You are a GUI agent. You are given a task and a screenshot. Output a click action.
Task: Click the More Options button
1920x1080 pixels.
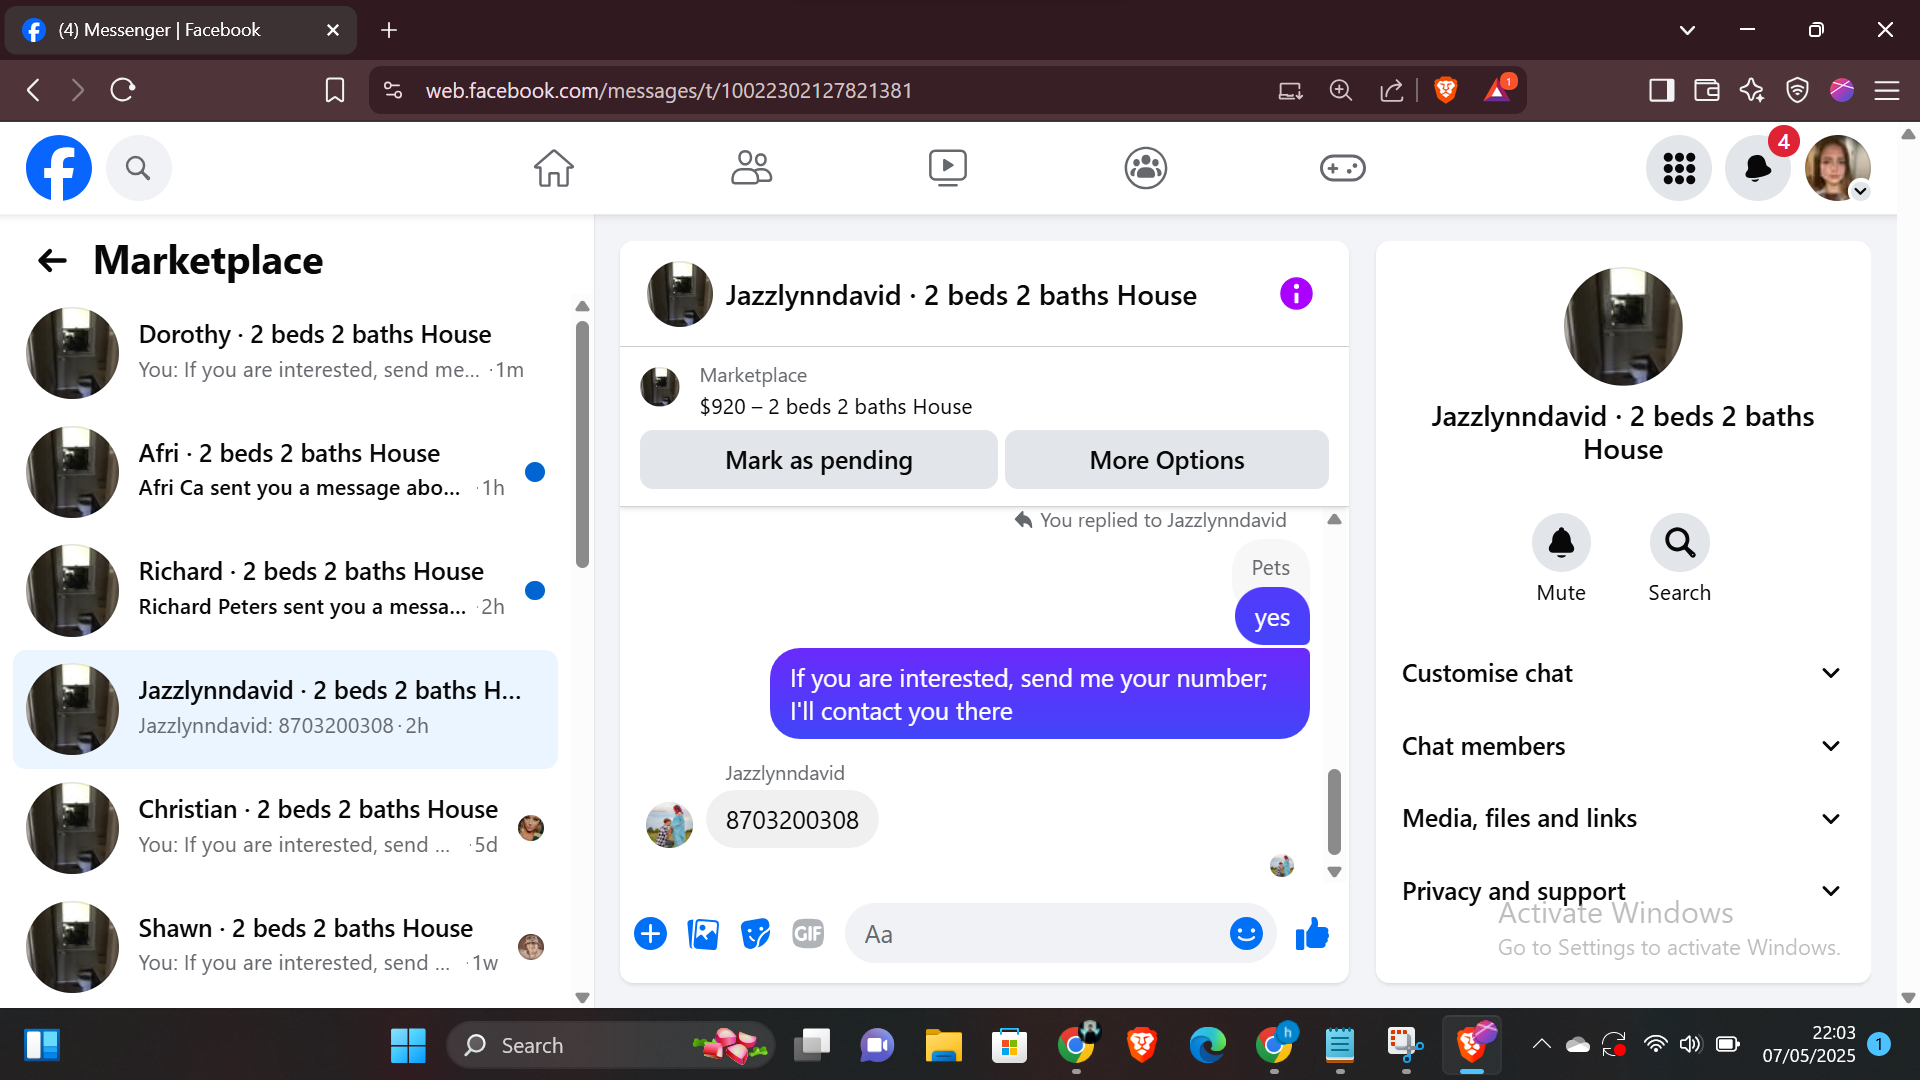point(1166,460)
